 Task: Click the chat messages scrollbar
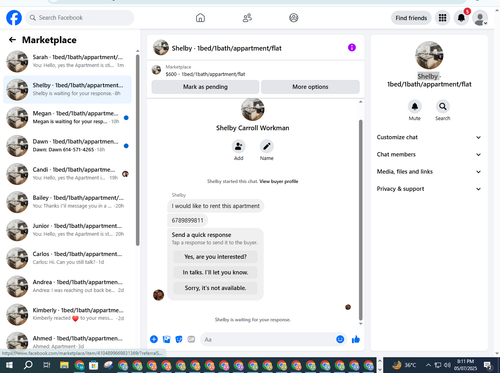coord(360,220)
